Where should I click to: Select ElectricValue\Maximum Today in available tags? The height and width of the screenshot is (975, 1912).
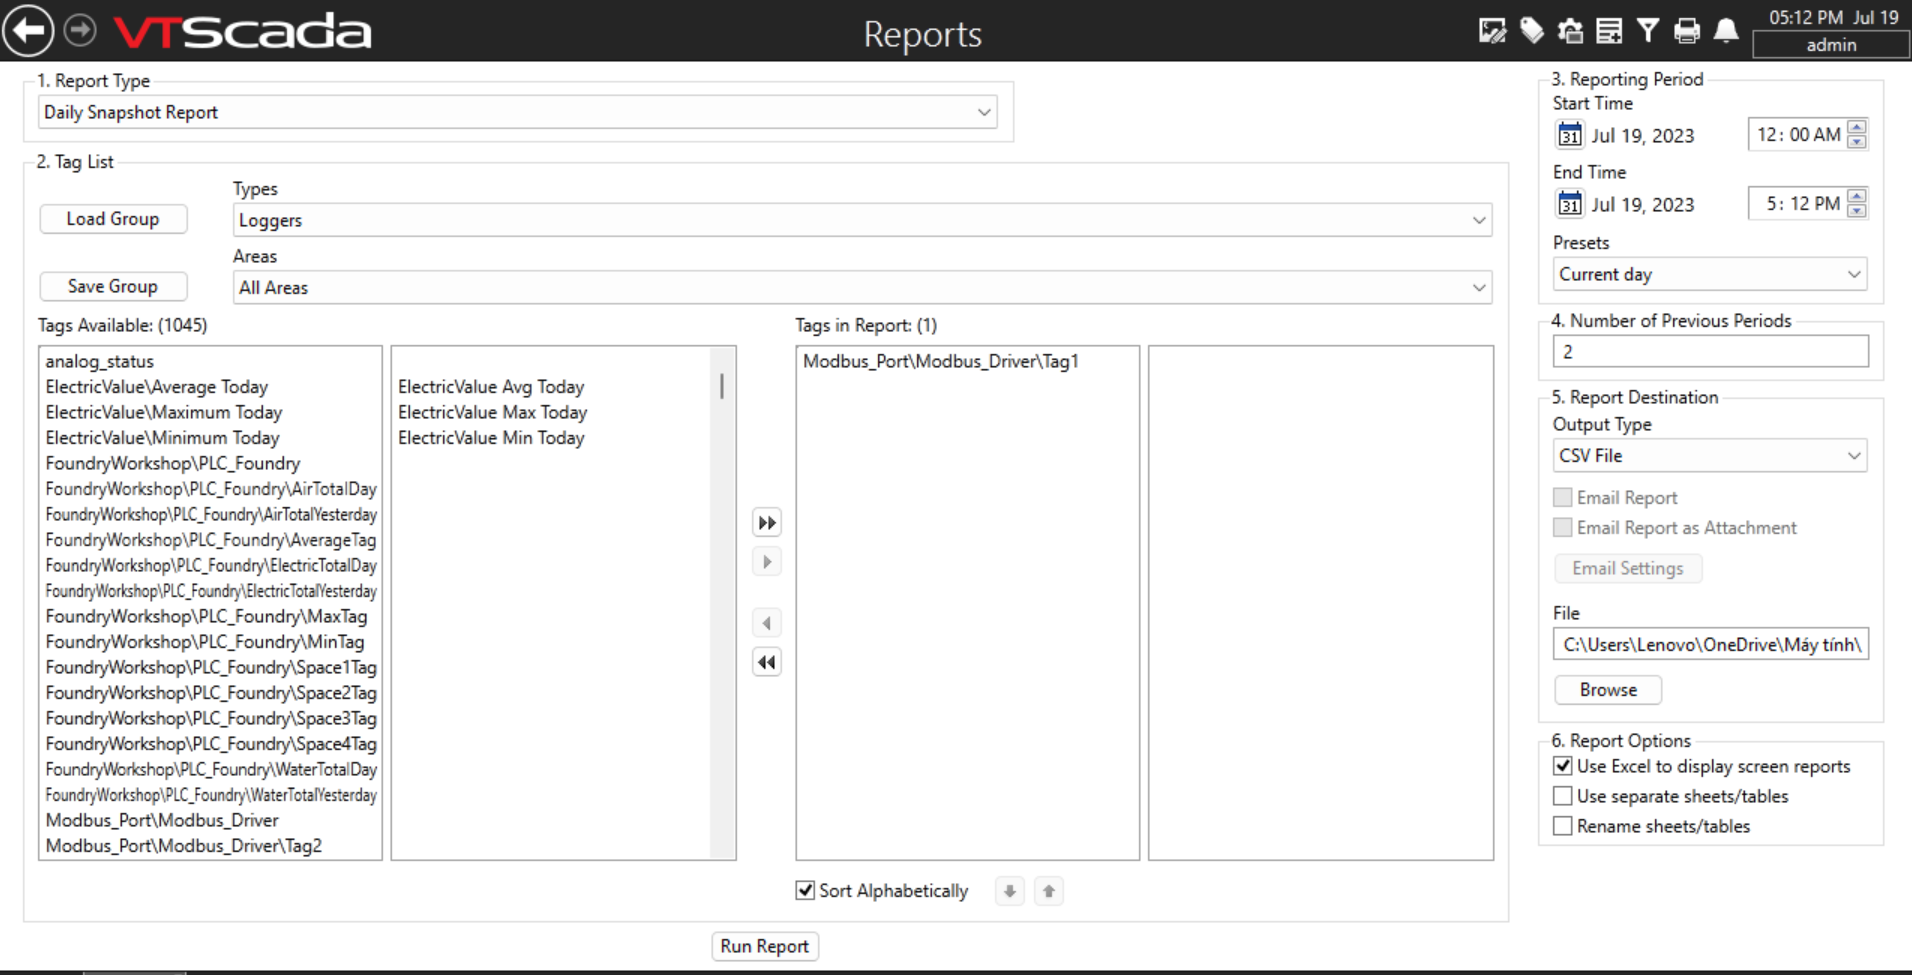point(164,412)
